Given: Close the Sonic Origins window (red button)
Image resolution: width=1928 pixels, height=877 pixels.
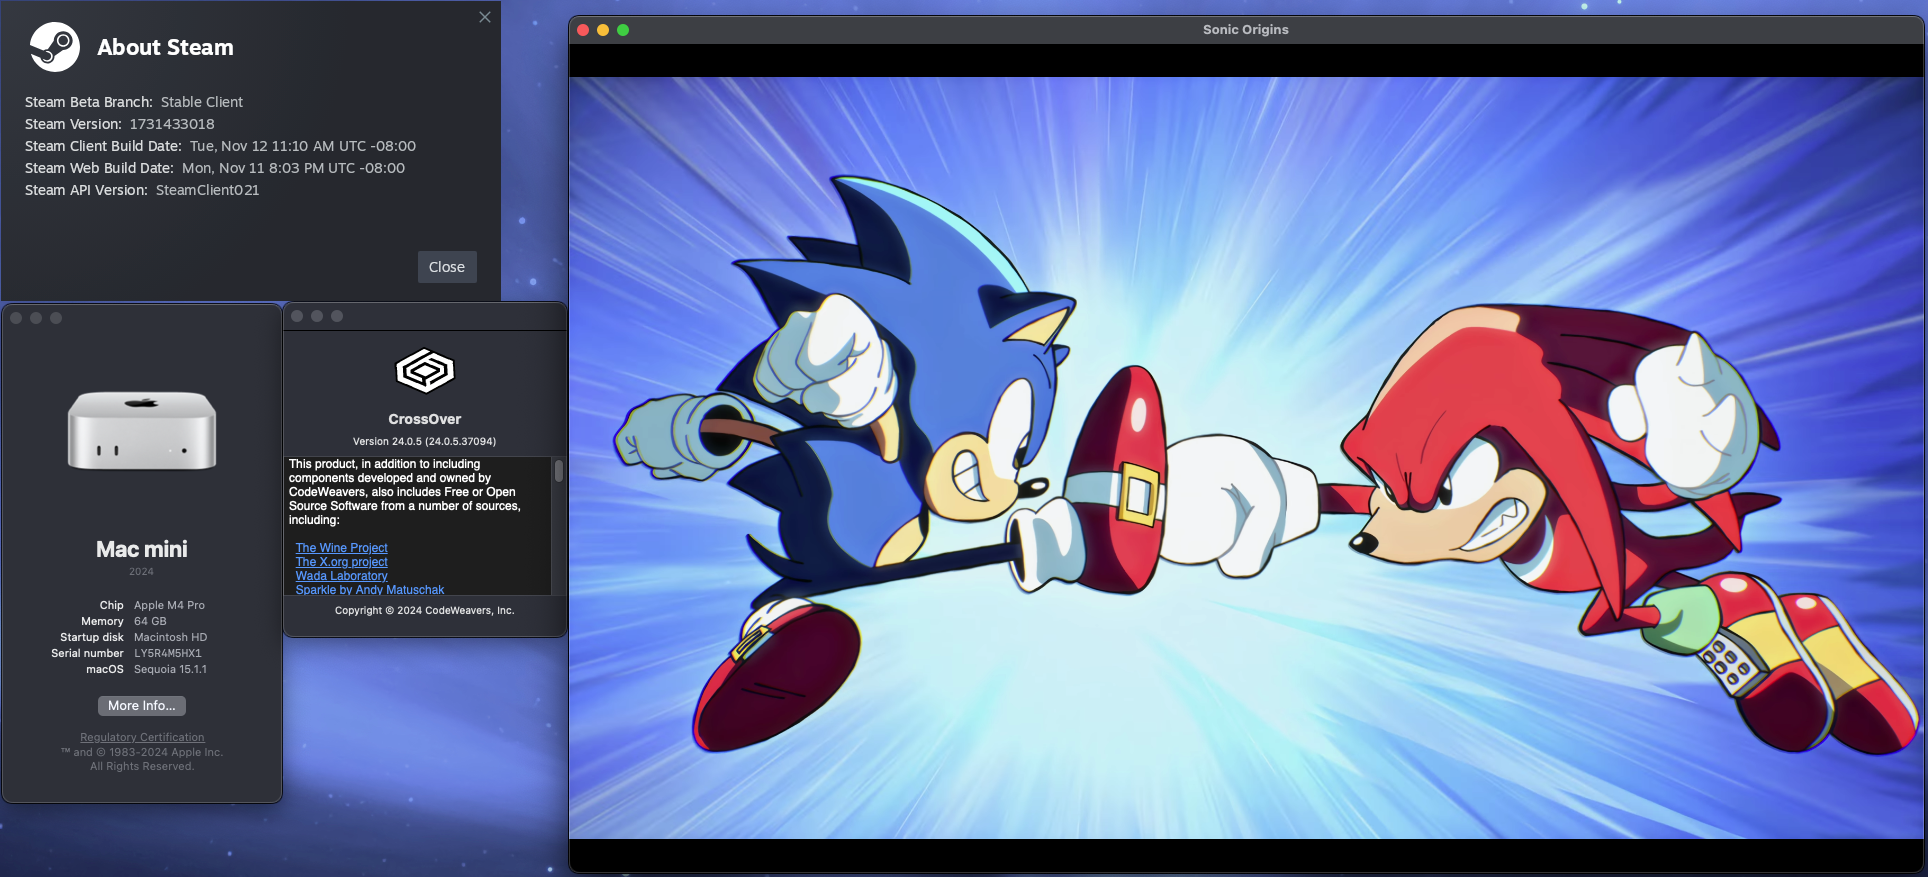Looking at the screenshot, I should 583,30.
